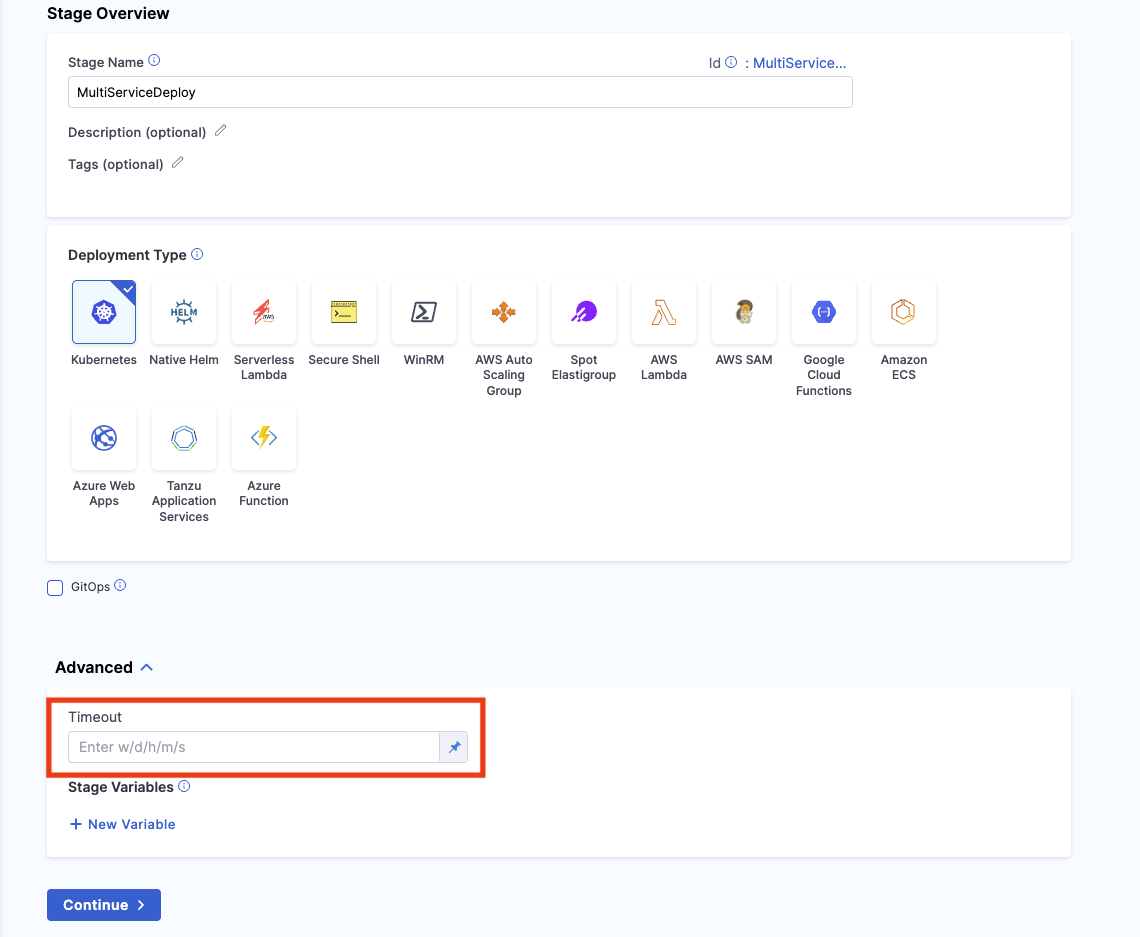This screenshot has width=1140, height=937.
Task: Pick the Secure Shell deployment type
Action: pos(344,312)
